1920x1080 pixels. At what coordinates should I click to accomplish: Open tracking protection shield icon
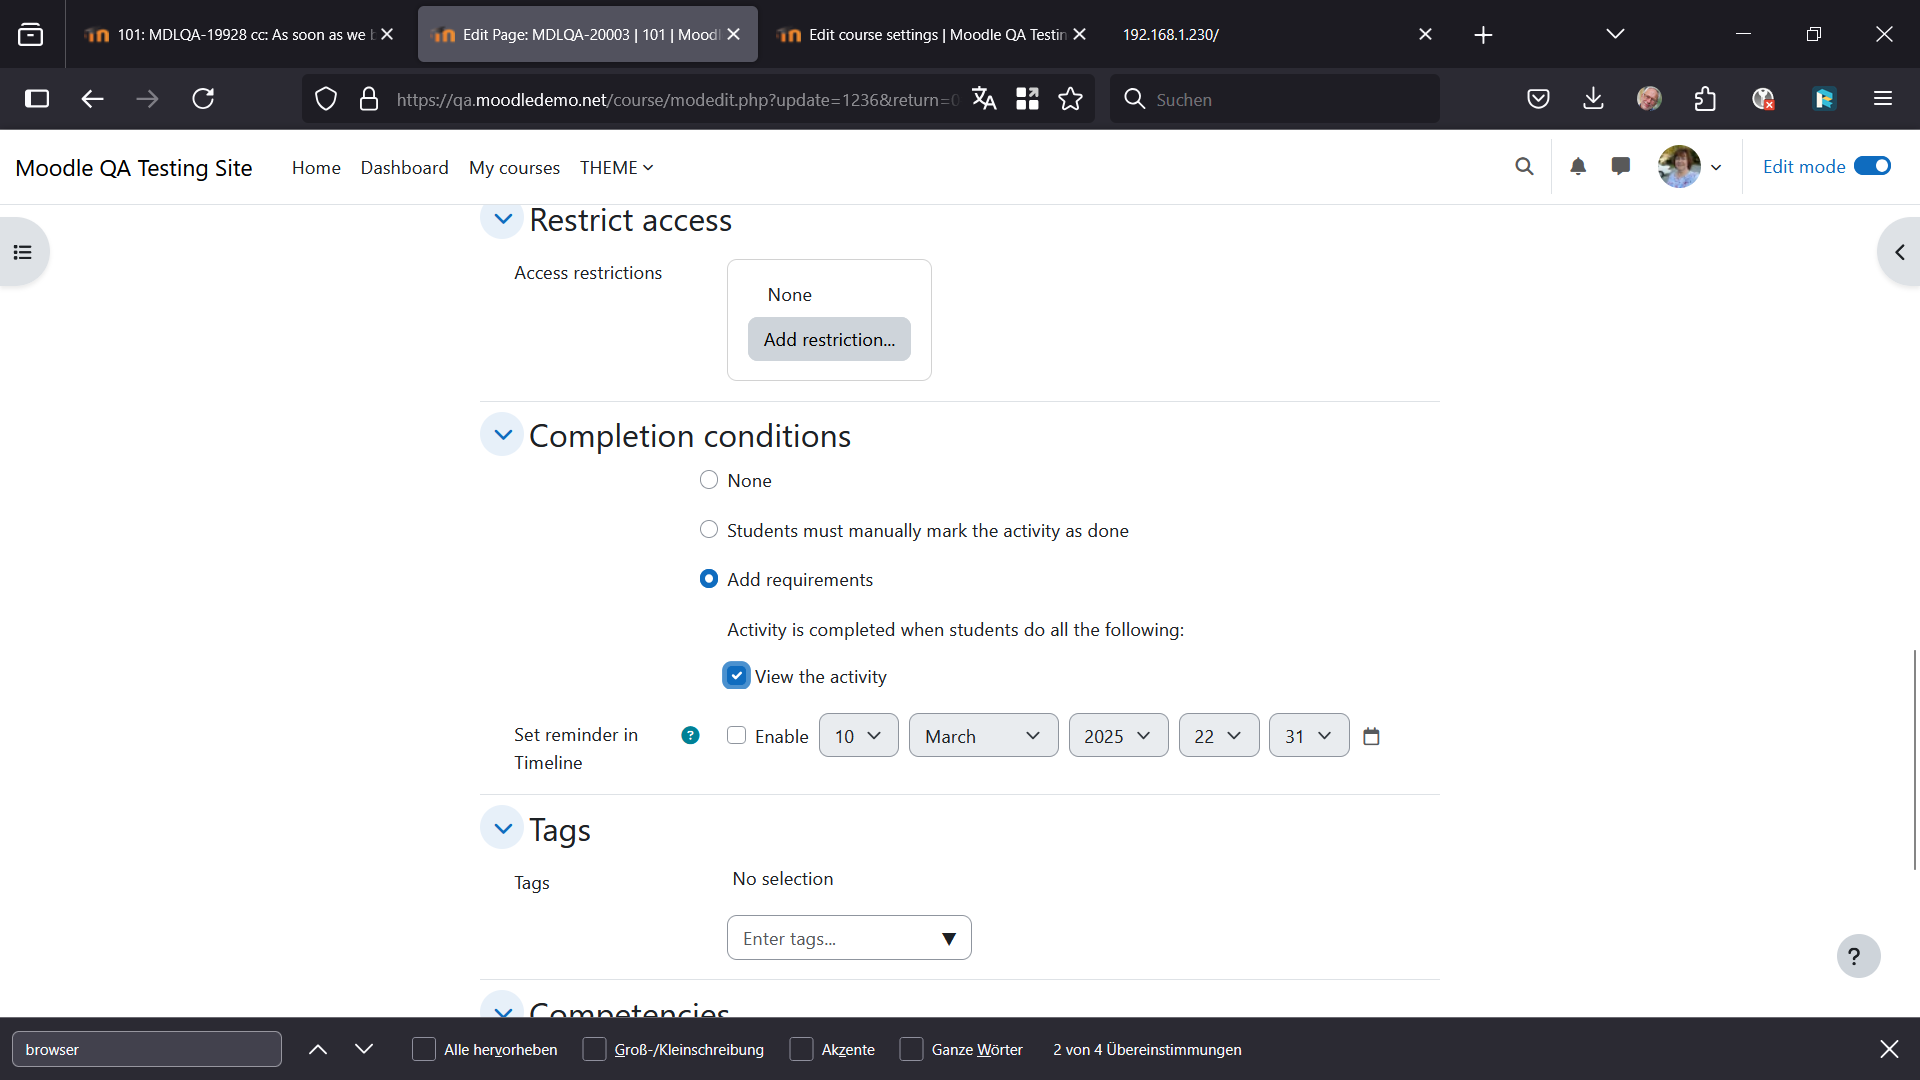[x=326, y=99]
